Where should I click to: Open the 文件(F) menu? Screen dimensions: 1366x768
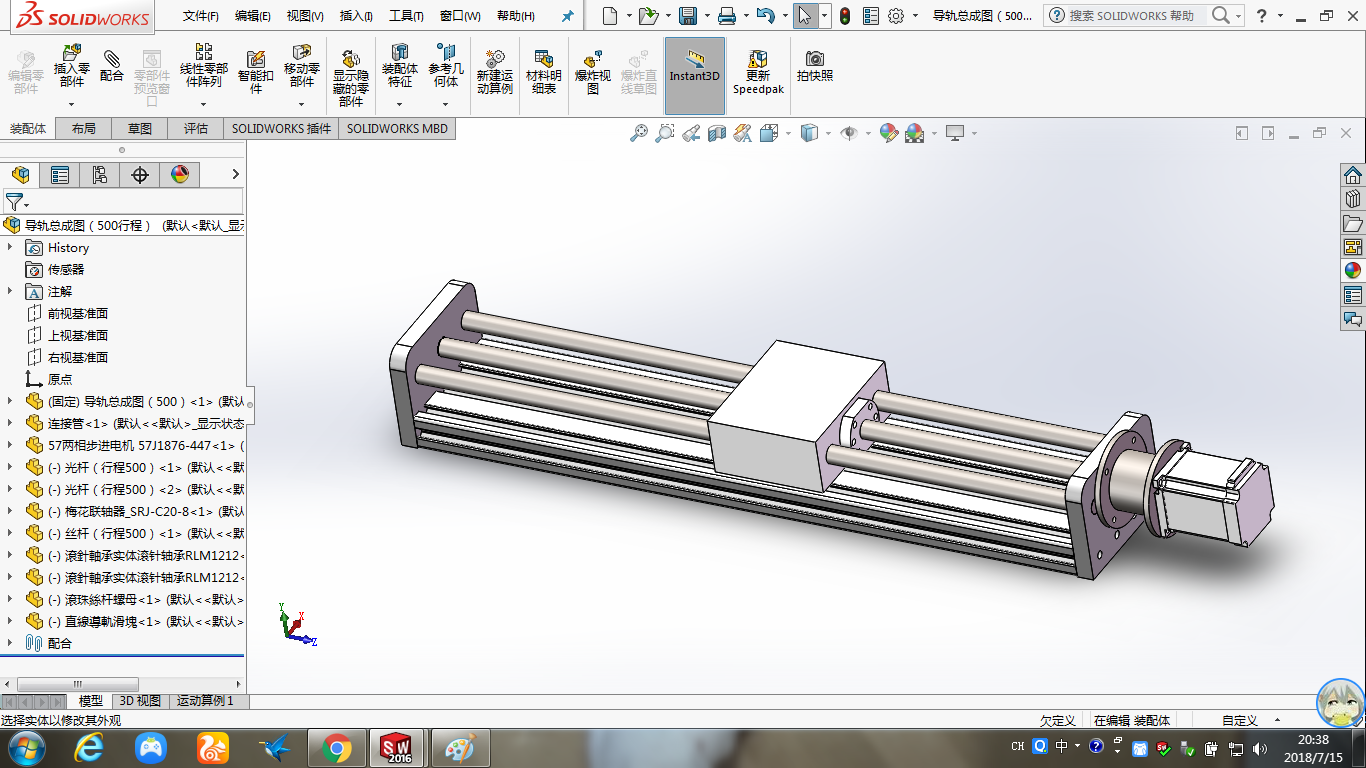[x=201, y=16]
